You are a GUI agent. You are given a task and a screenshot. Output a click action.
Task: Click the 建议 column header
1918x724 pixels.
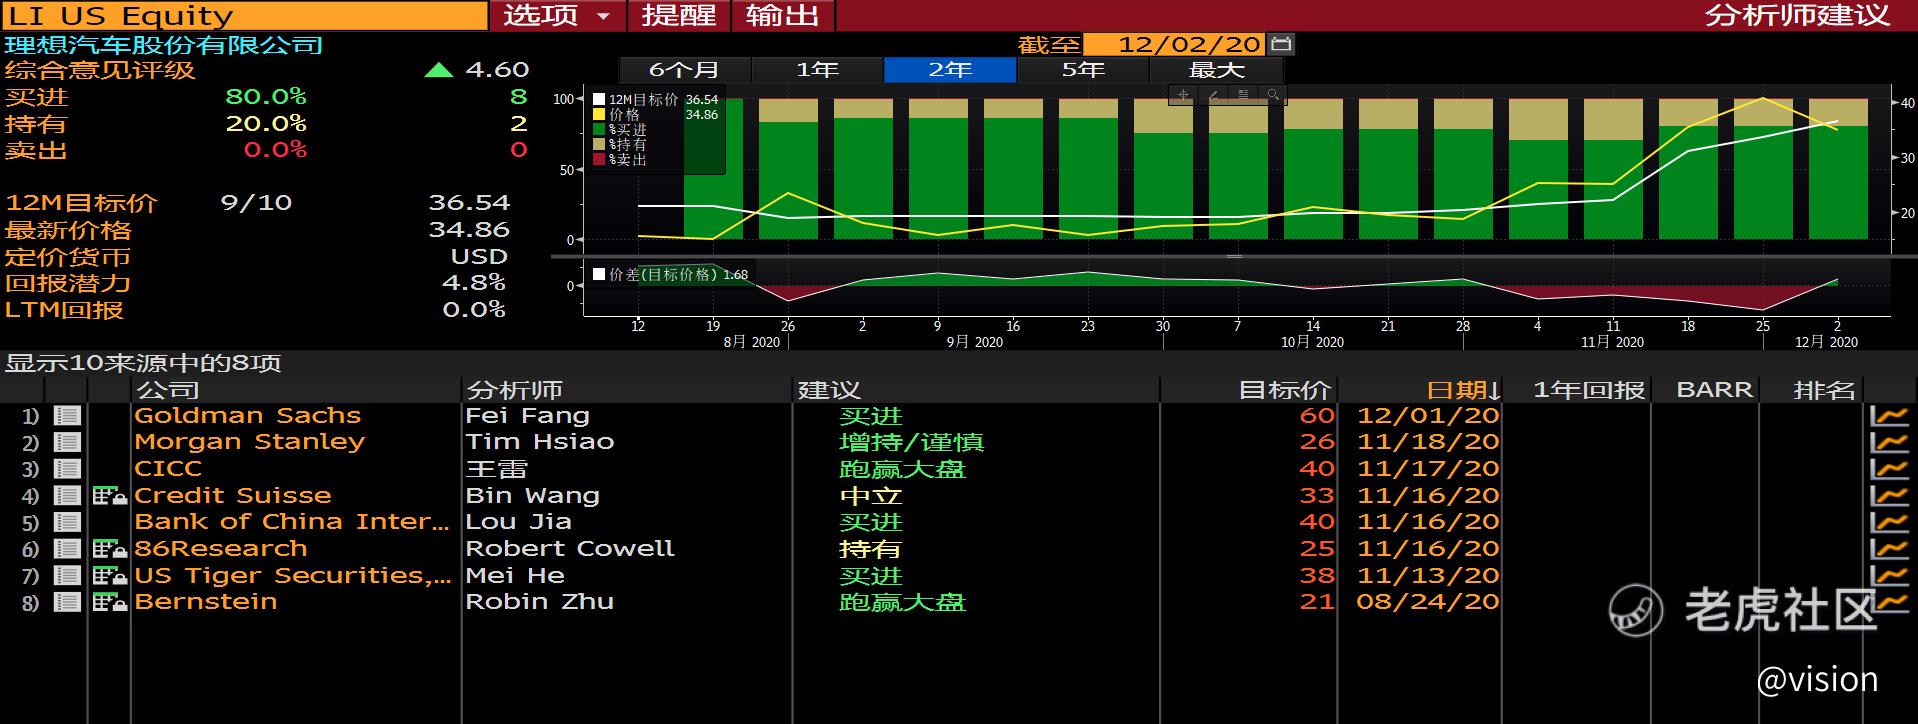[x=828, y=390]
